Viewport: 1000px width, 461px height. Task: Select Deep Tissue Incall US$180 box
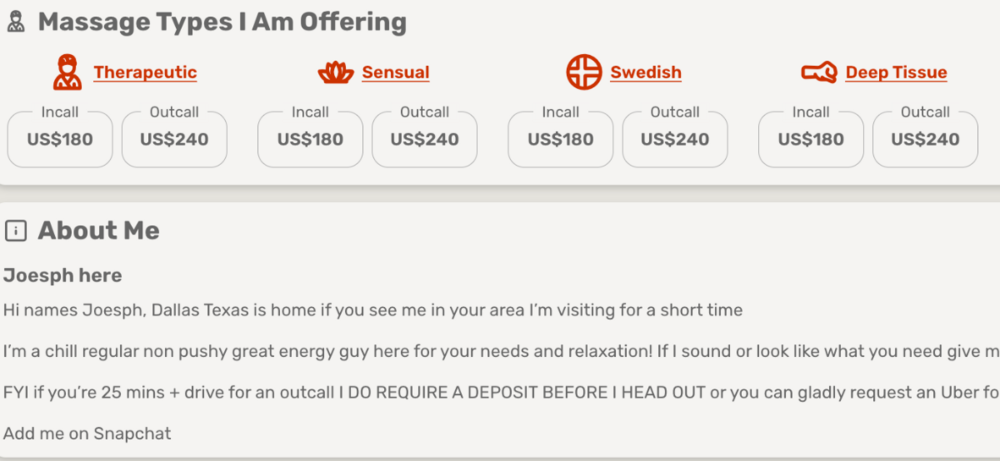click(811, 139)
